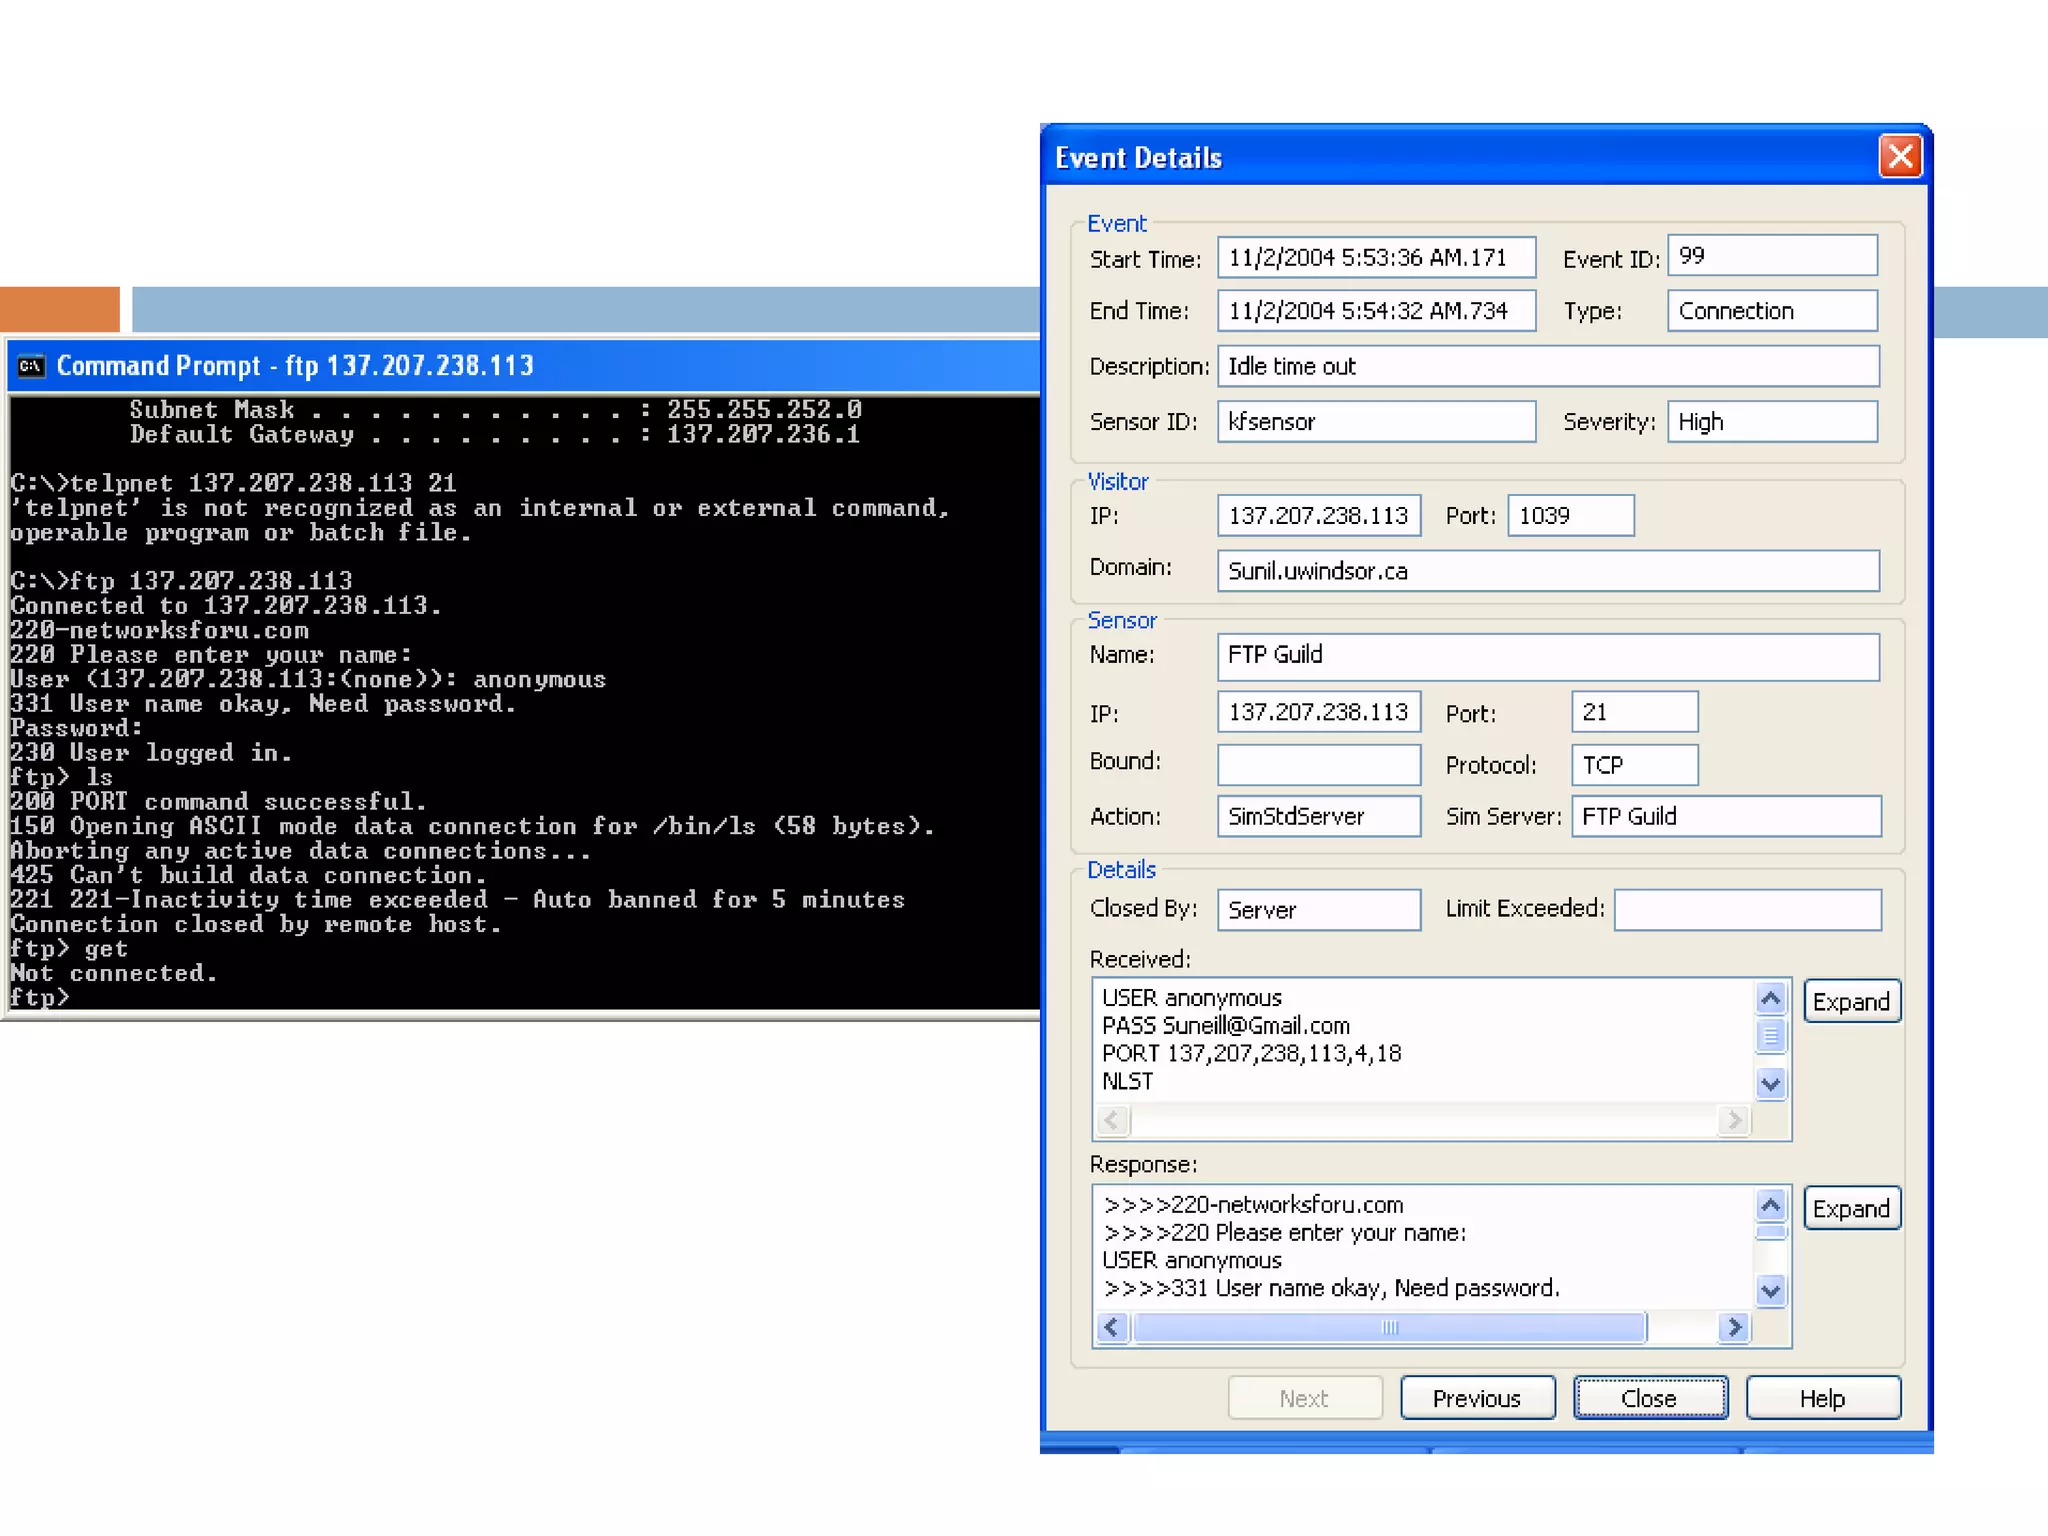The width and height of the screenshot is (2048, 1536).
Task: Click the Type field showing Connection
Action: 1772,311
